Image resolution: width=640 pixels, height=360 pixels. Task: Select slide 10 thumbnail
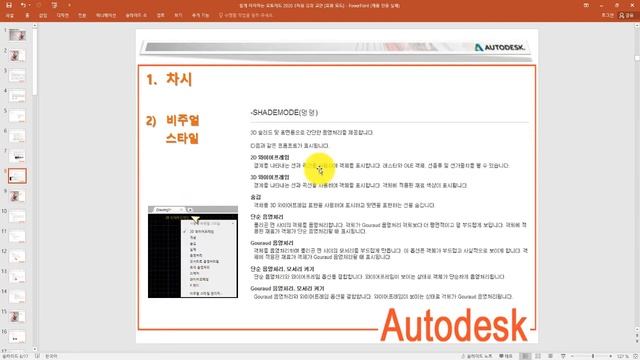click(x=17, y=216)
